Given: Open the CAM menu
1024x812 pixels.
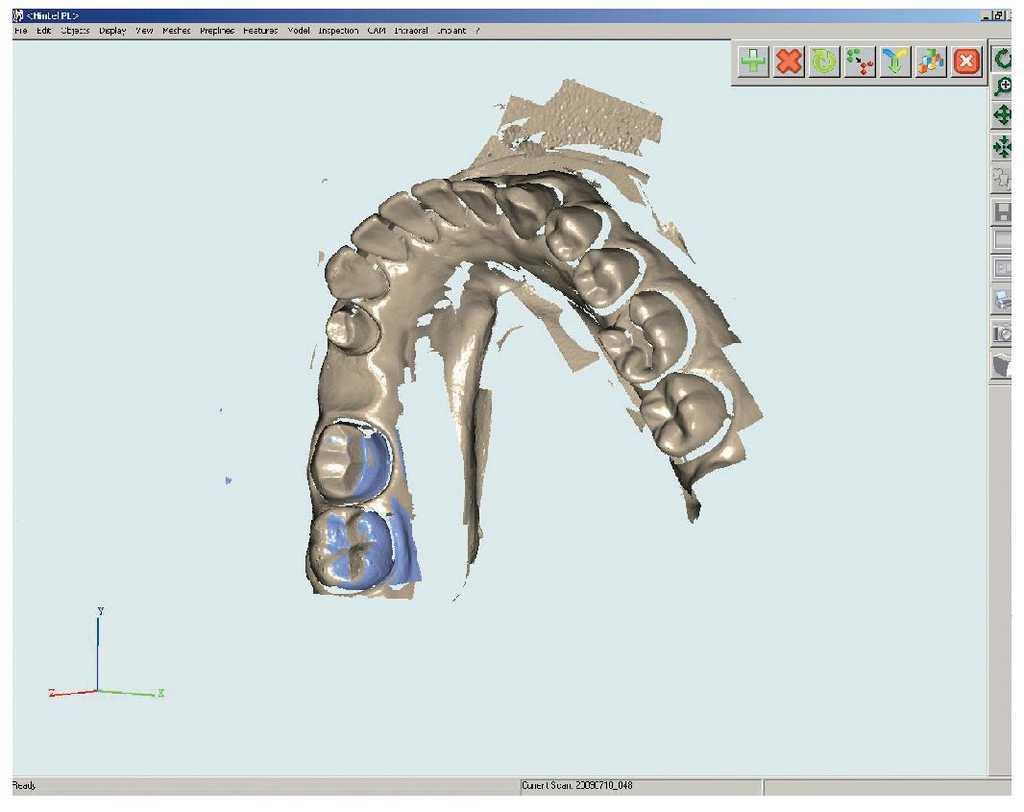Looking at the screenshot, I should coord(376,31).
